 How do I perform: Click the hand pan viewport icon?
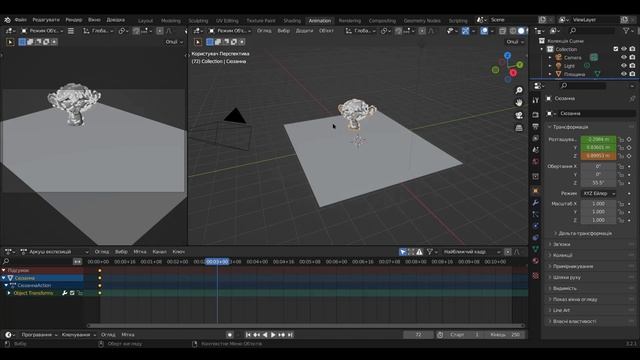519,102
